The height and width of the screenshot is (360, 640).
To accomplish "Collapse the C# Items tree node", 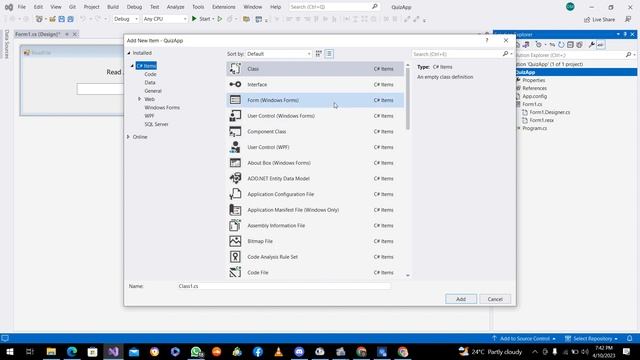I will pos(132,66).
